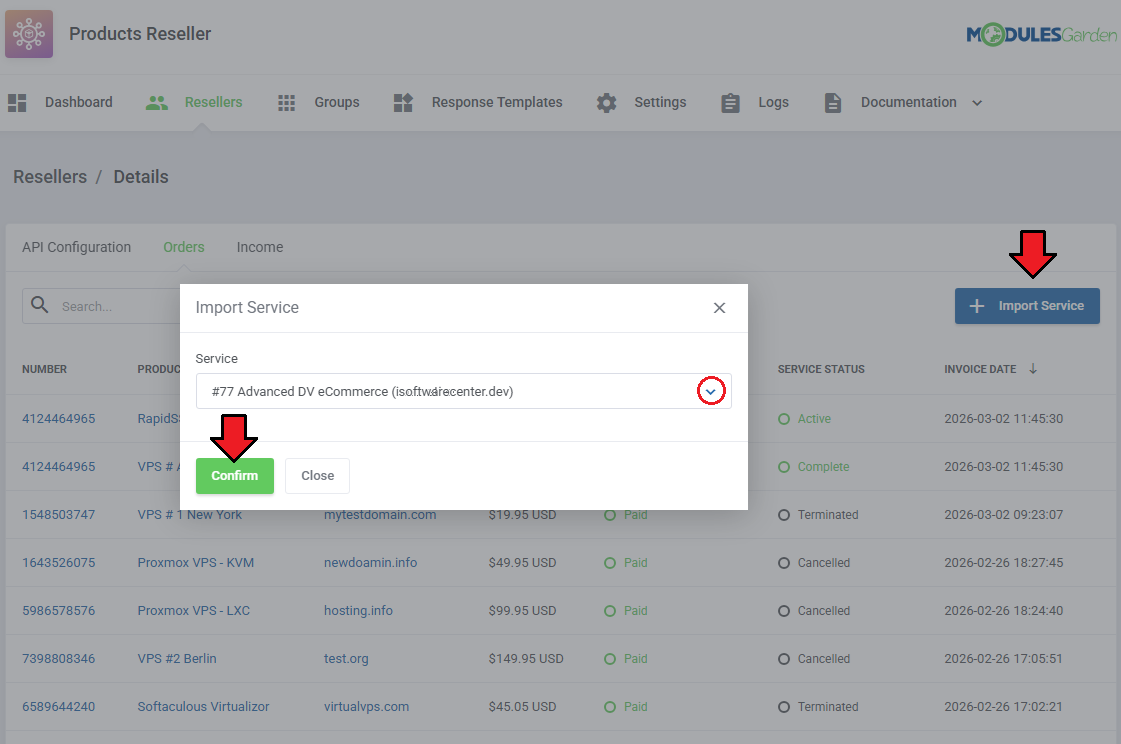Open Softaculous Virtualizor product link
This screenshot has width=1121, height=744.
[203, 707]
